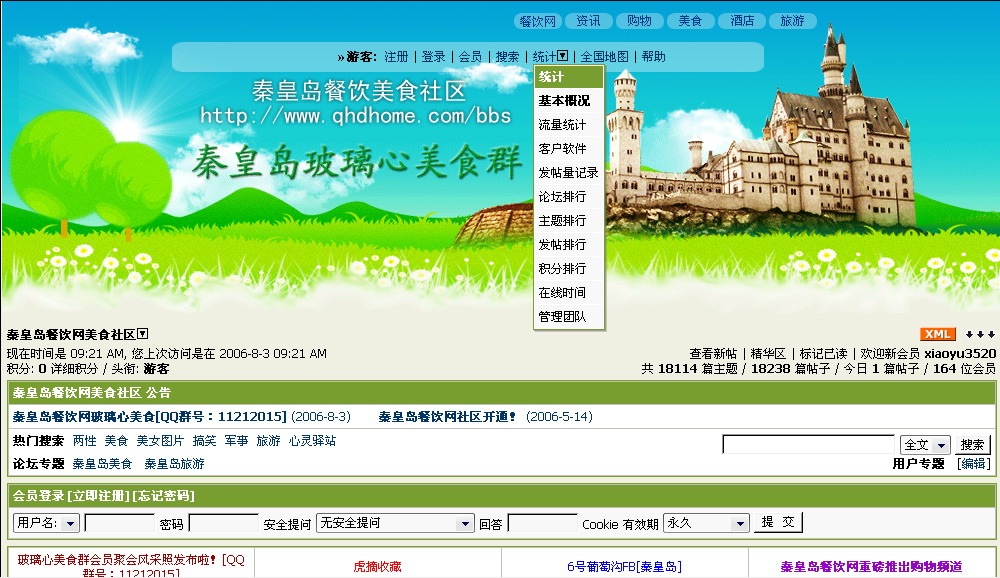This screenshot has width=1000, height=578.
Task: Select 发帖量记录 in the statistics menu
Action: (568, 173)
